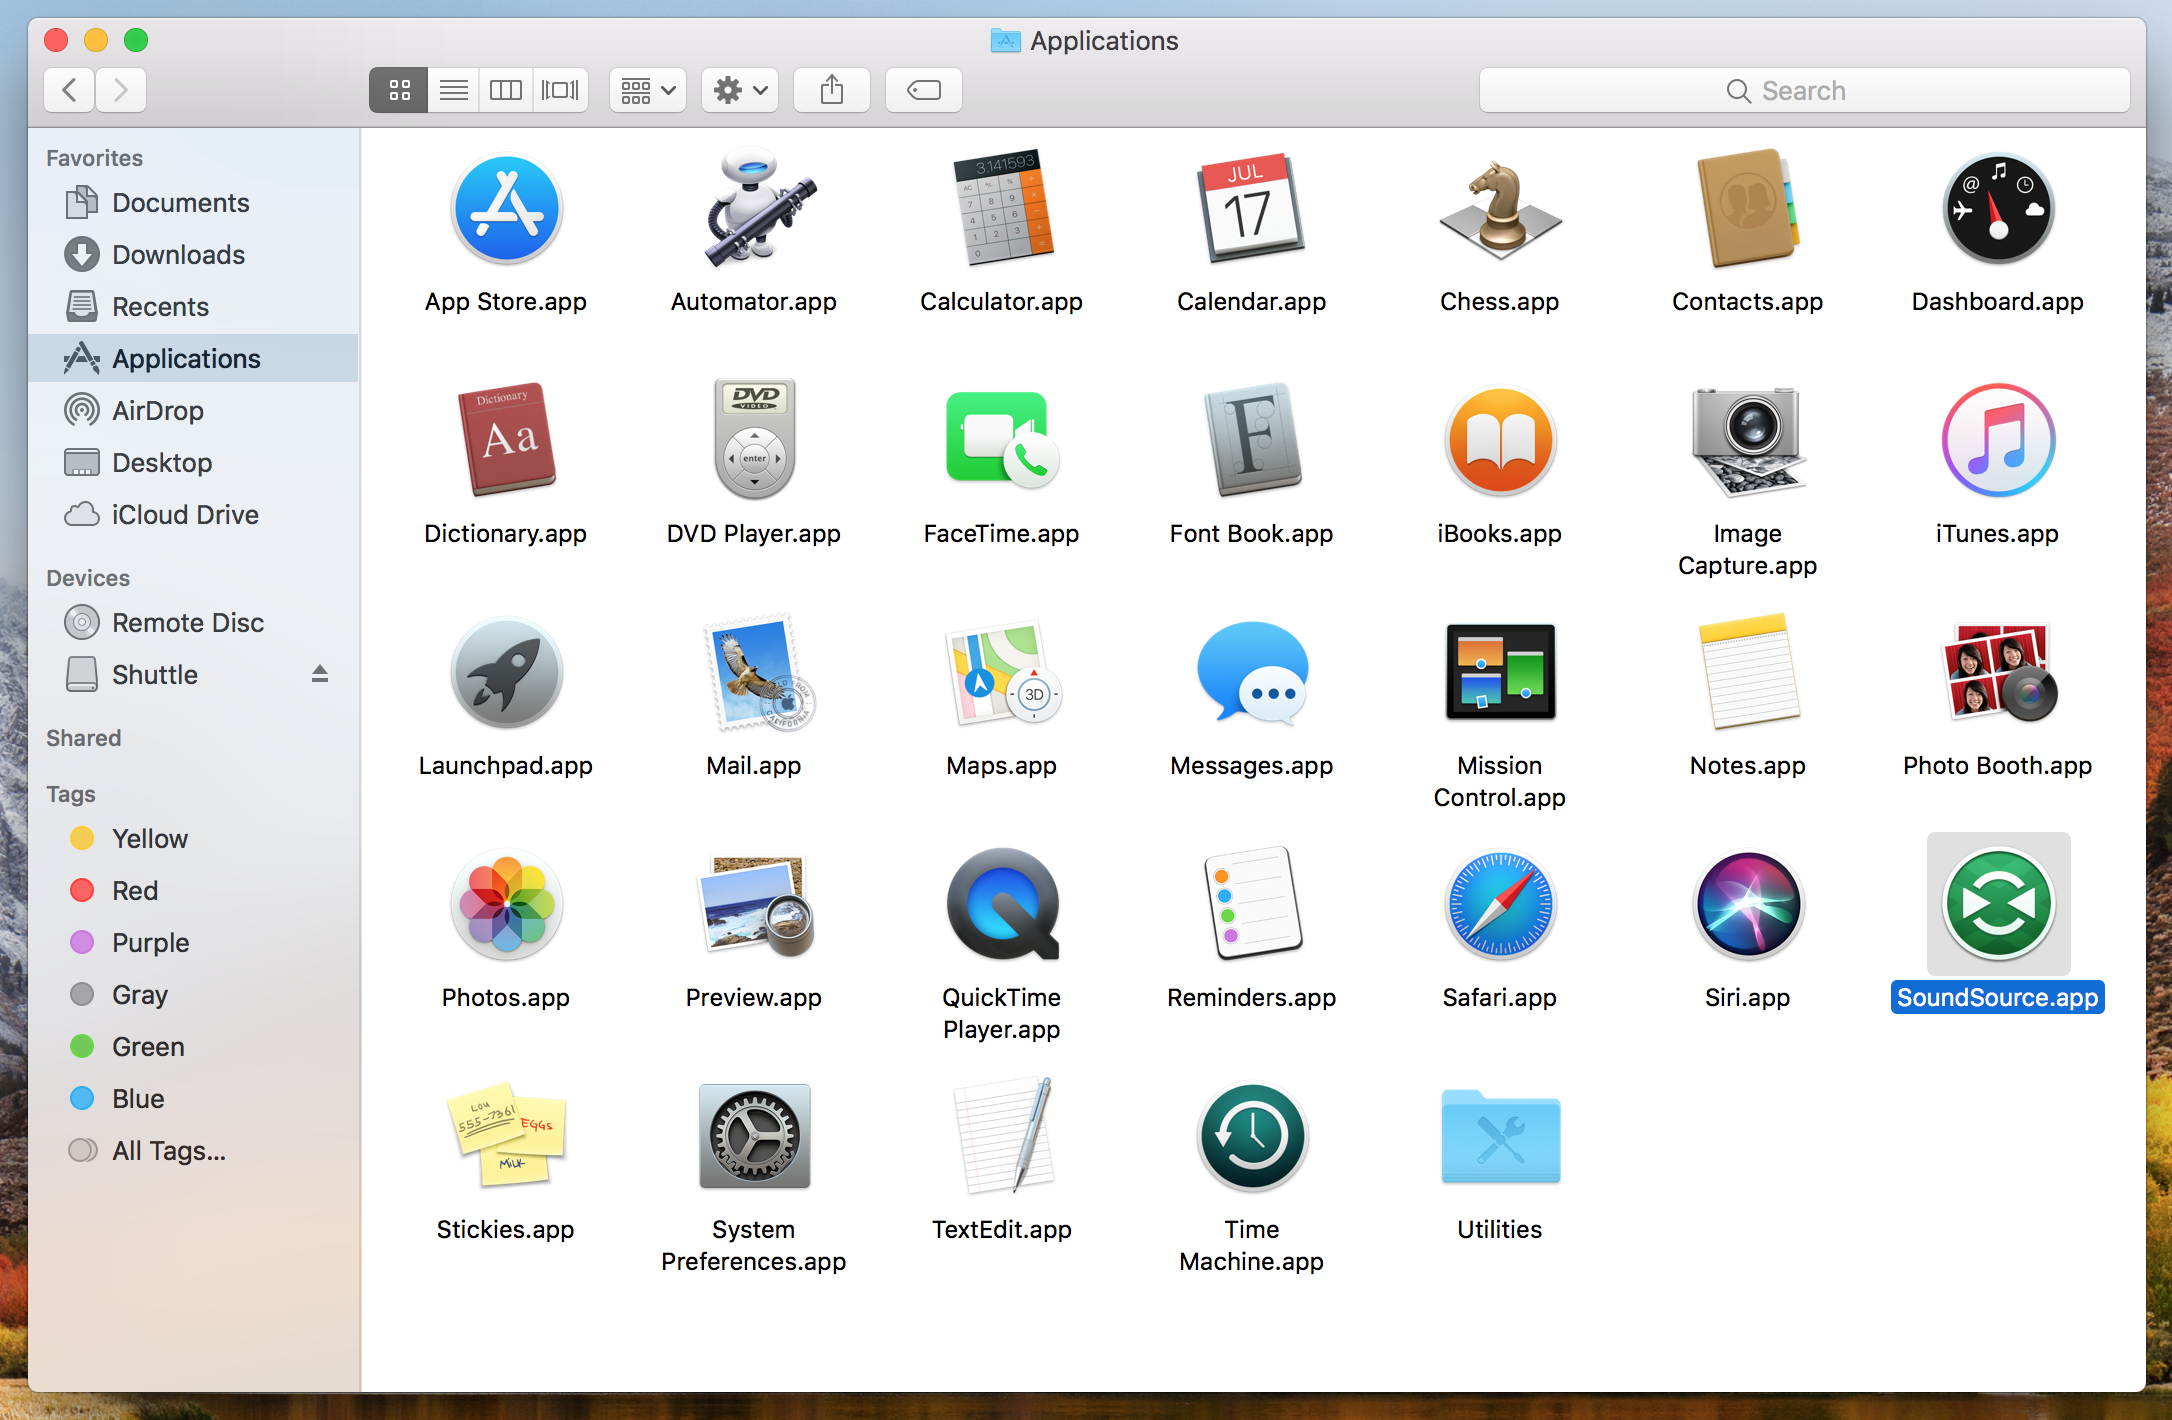The width and height of the screenshot is (2172, 1420).
Task: Select the Messages speech bubble icon
Action: [1251, 672]
